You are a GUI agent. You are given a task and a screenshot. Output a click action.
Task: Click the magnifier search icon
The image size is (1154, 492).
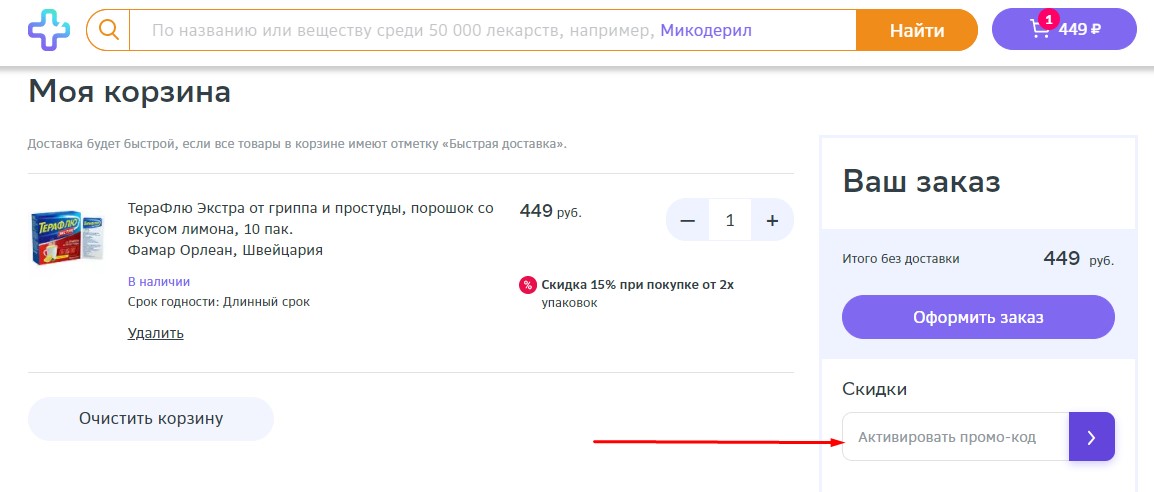pos(108,30)
